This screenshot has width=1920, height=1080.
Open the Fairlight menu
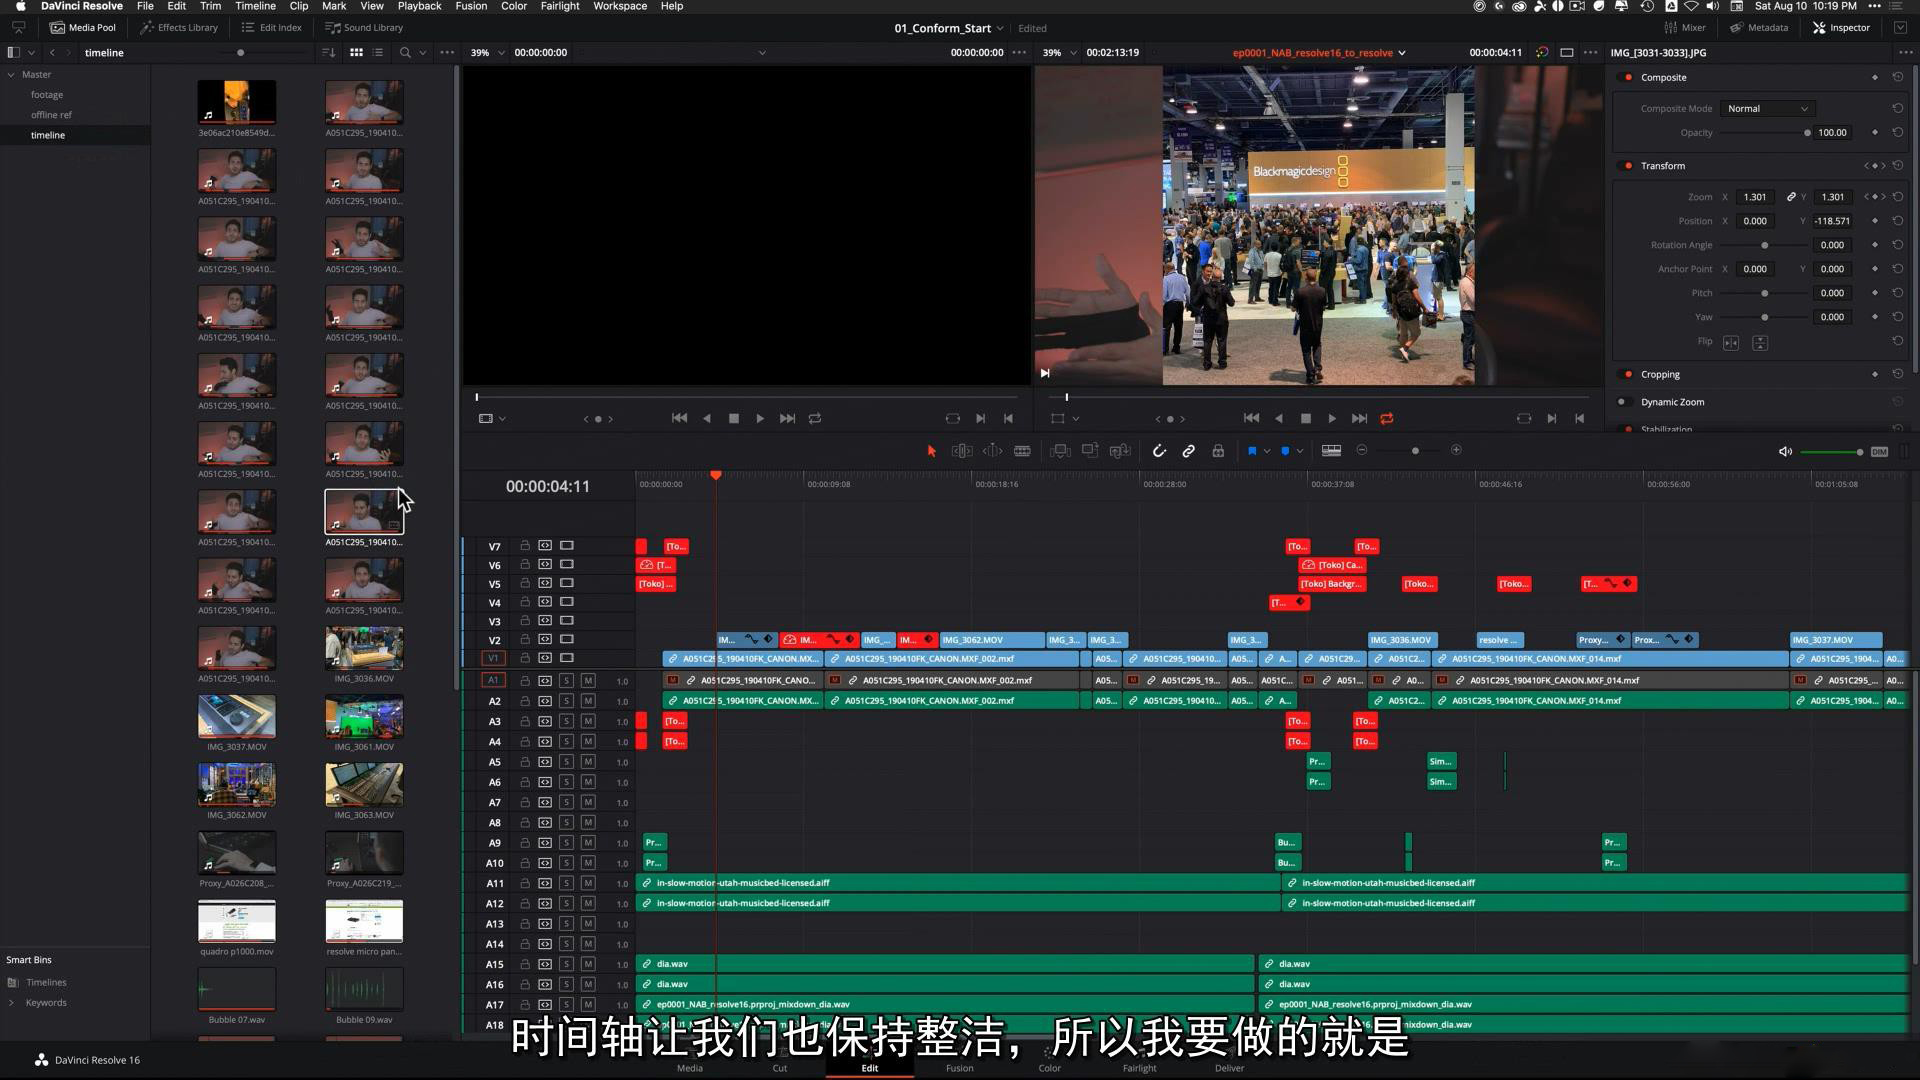point(560,6)
